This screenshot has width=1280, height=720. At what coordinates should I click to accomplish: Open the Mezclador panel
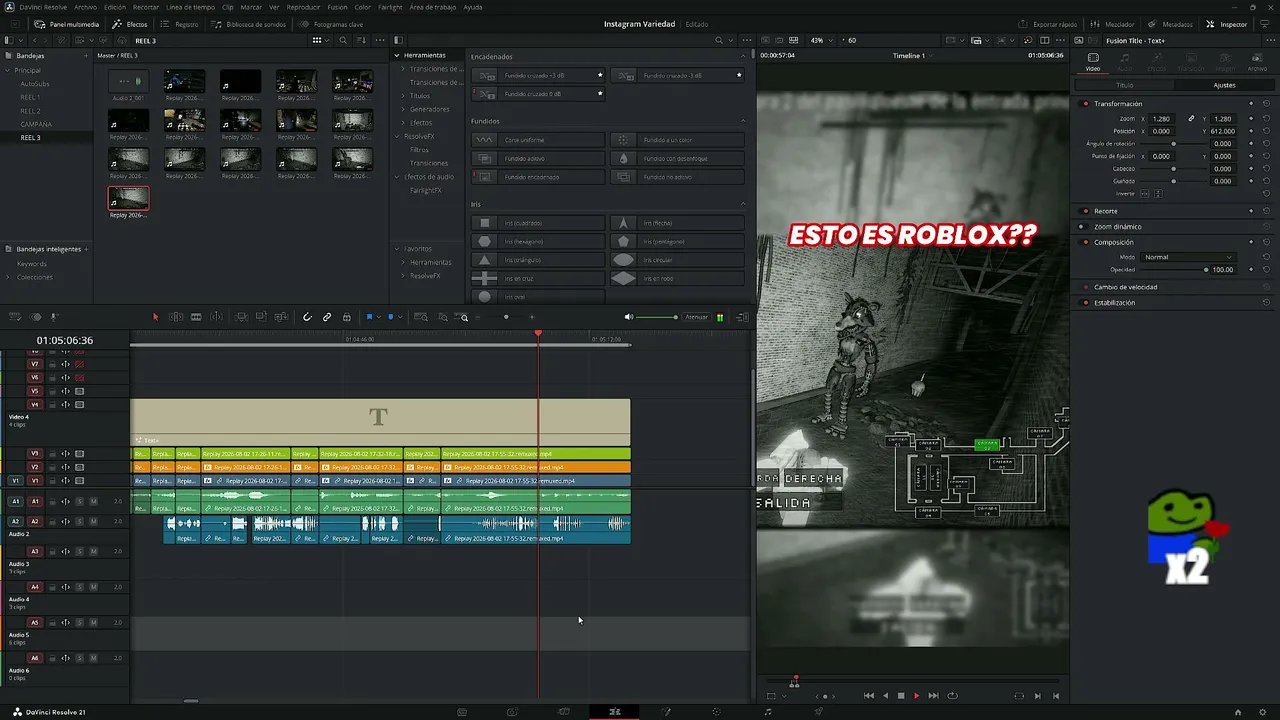[1112, 24]
